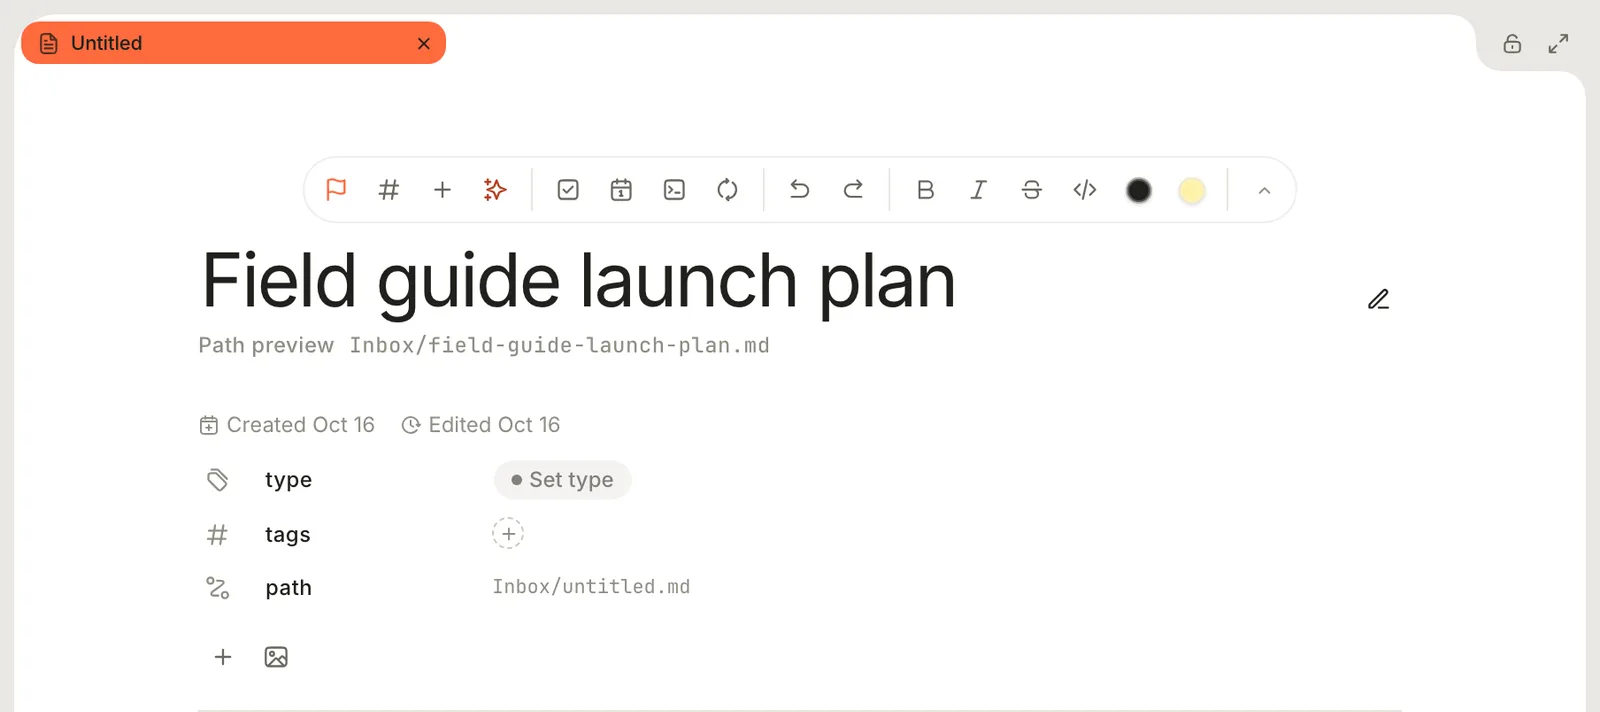
Task: Click the path property label
Action: [289, 588]
